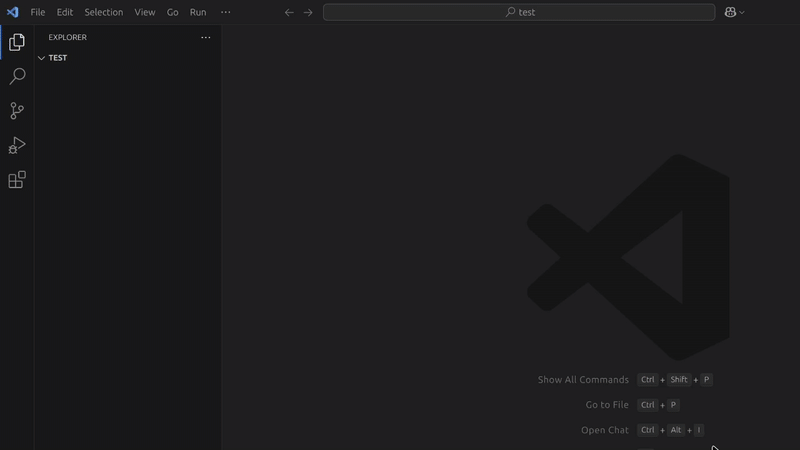The width and height of the screenshot is (800, 450).
Task: Select the TEST folder header
Action: tap(128, 58)
